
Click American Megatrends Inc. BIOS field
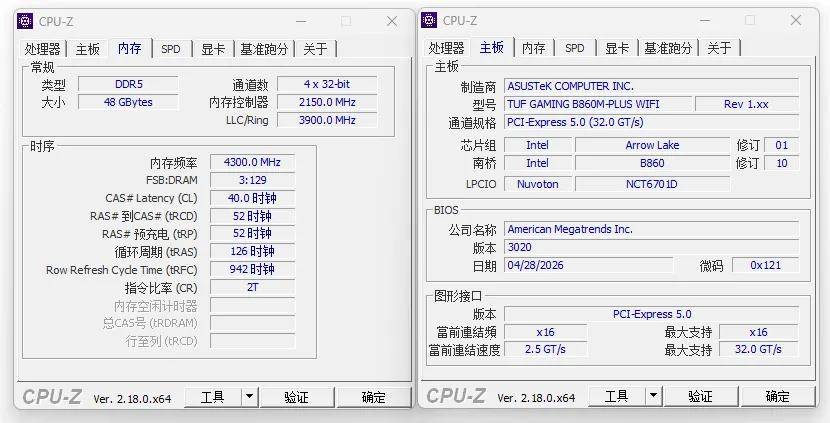coord(651,229)
